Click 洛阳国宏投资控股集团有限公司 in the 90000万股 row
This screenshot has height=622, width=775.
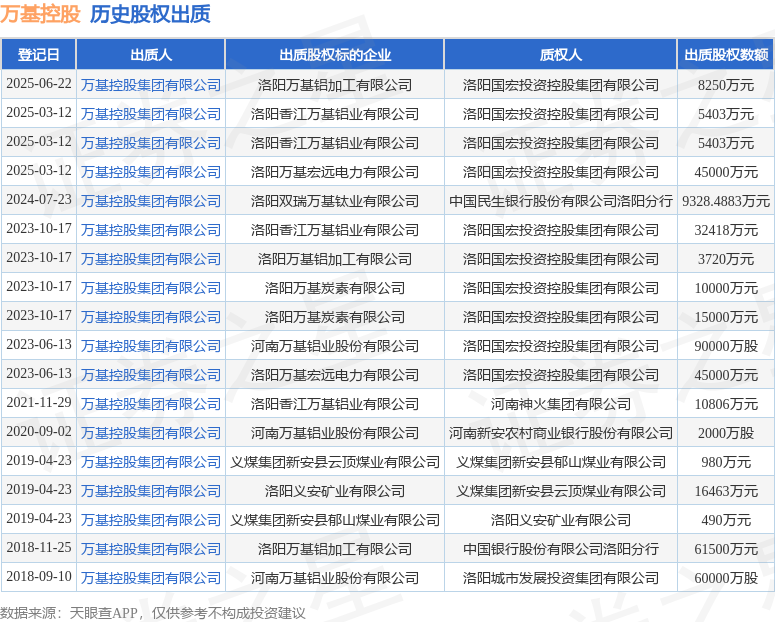click(560, 346)
